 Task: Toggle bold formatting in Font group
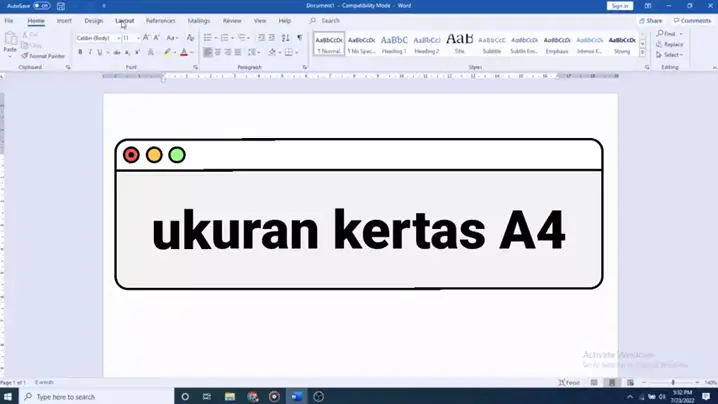click(x=80, y=52)
